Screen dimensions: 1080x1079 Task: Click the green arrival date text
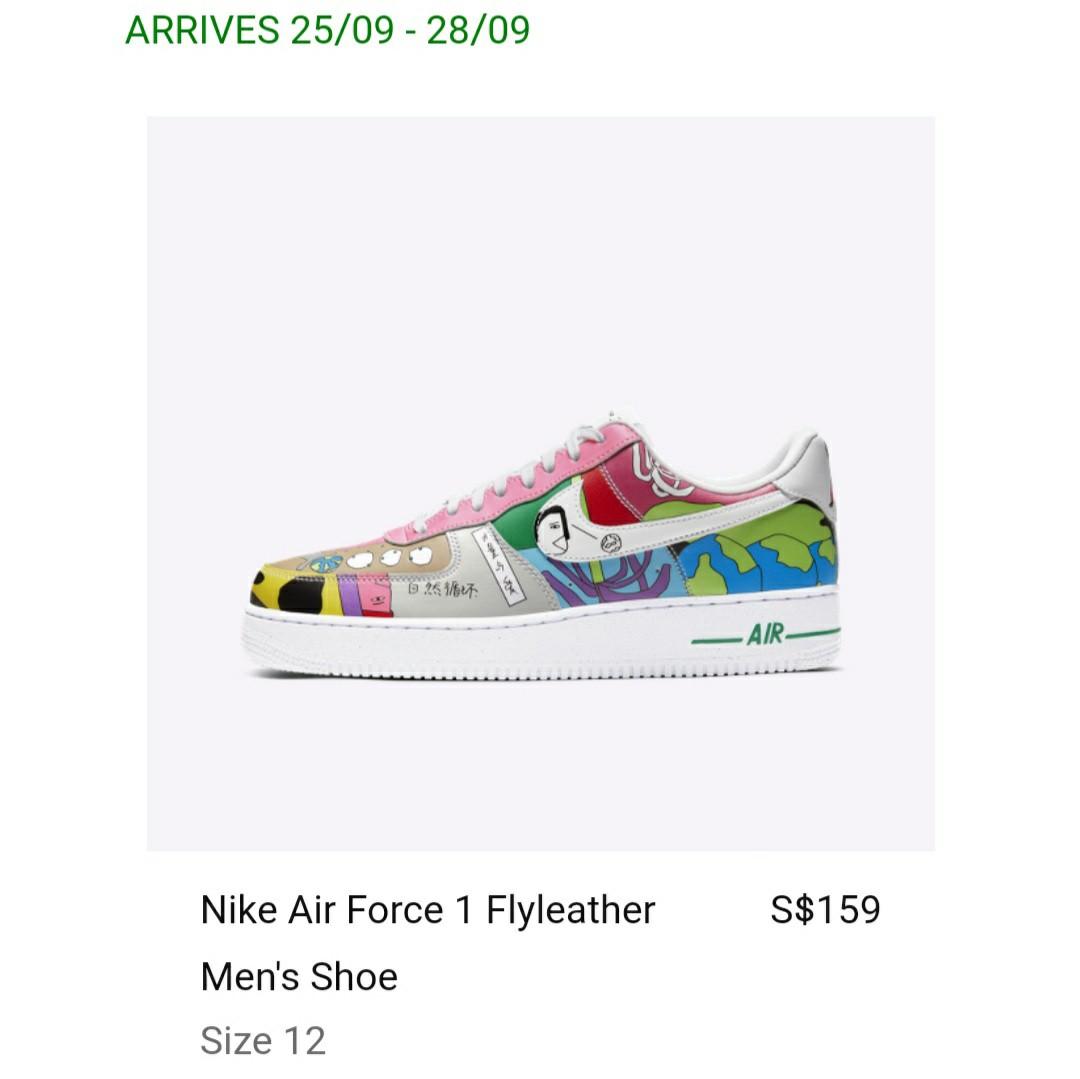pyautogui.click(x=327, y=30)
